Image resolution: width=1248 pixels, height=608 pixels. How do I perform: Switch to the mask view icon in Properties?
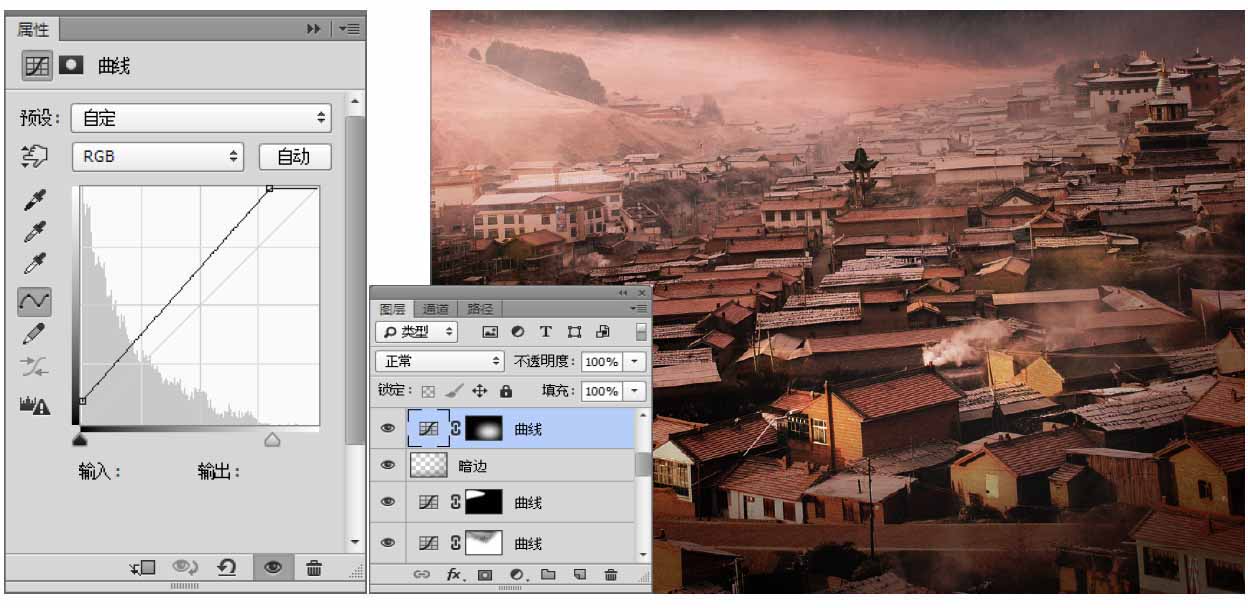click(x=71, y=65)
